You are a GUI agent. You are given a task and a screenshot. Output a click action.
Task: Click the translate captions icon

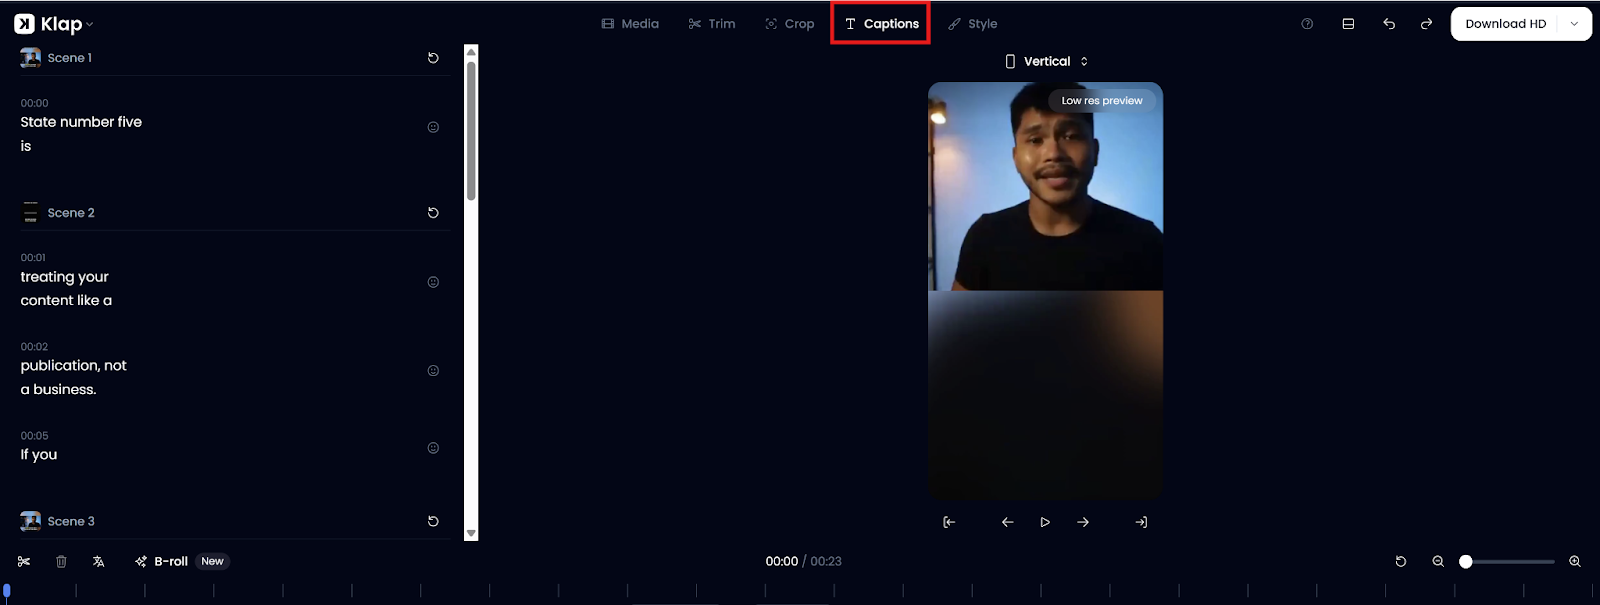[98, 562]
